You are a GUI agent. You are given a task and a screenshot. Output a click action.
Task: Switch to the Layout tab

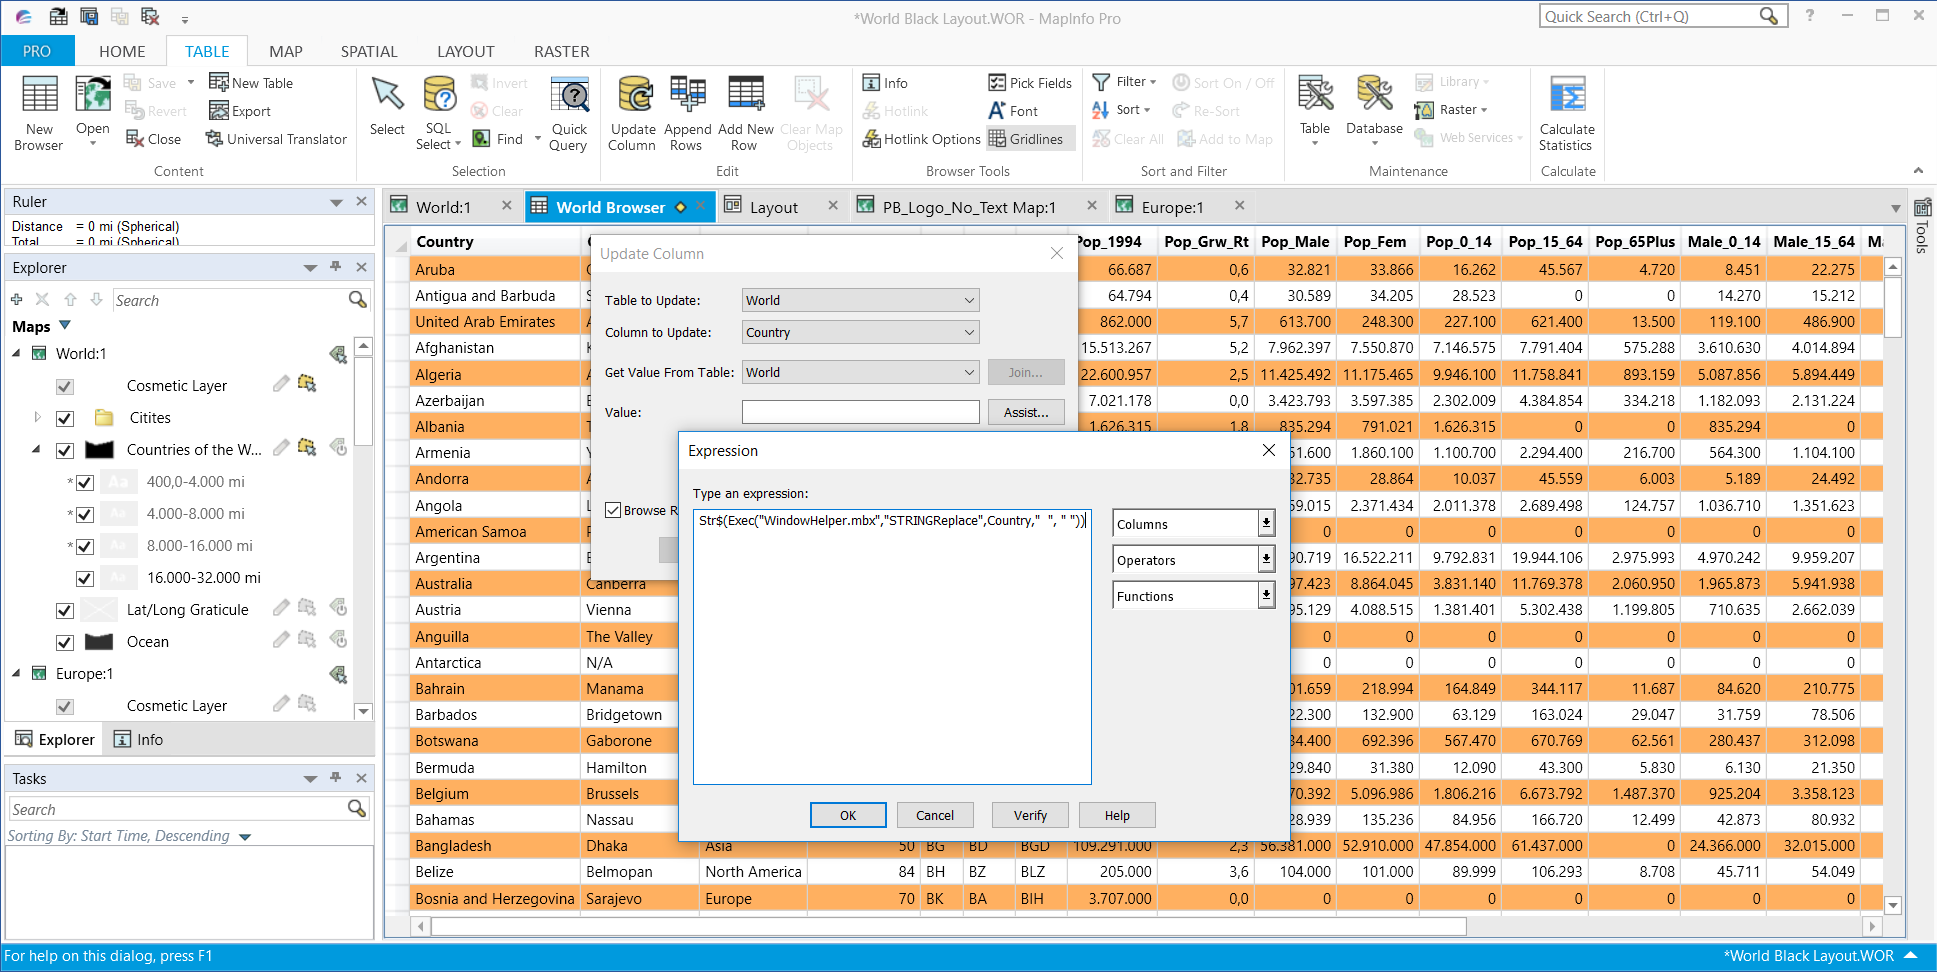click(x=772, y=206)
